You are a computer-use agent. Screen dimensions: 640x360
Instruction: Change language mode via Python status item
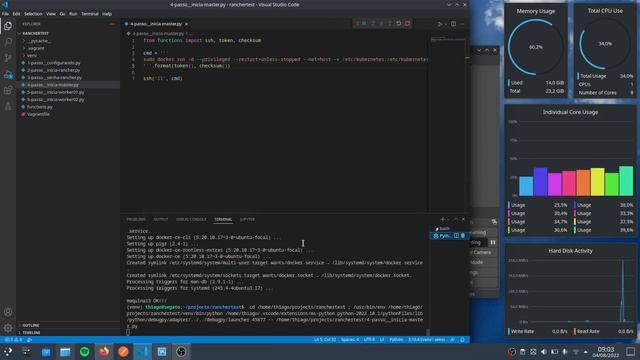point(396,340)
